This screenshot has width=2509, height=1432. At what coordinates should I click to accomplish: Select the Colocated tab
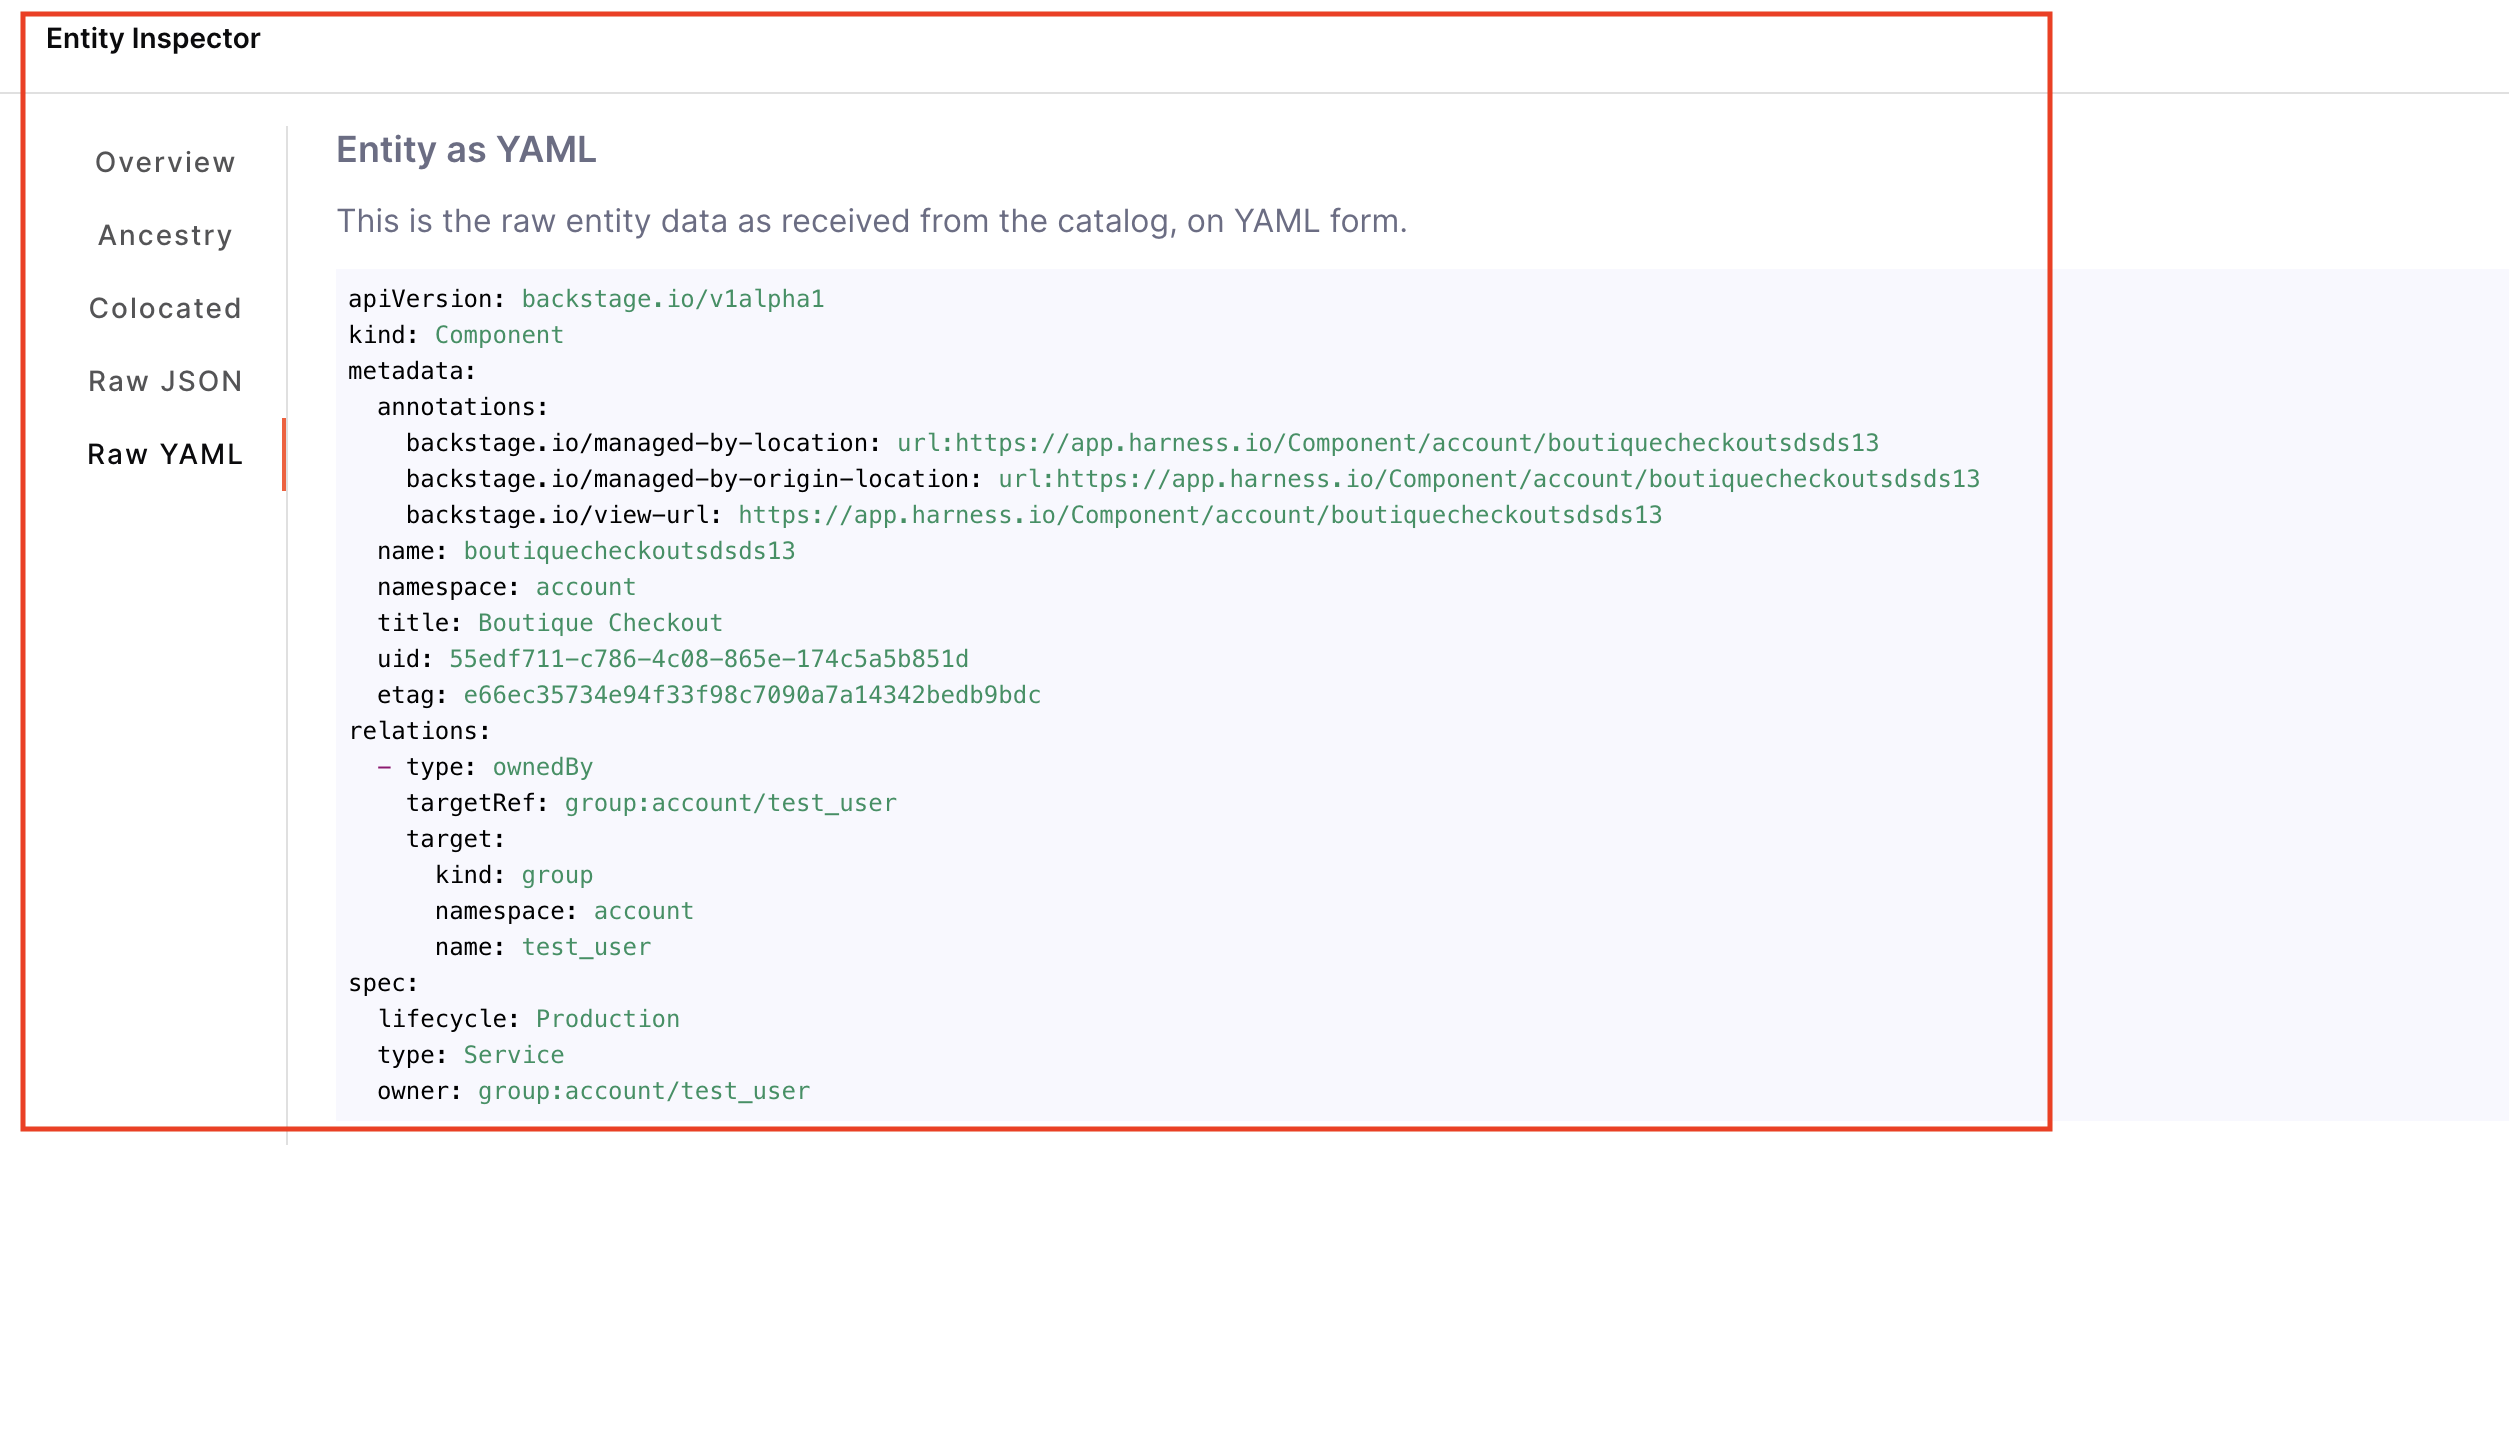[x=165, y=308]
